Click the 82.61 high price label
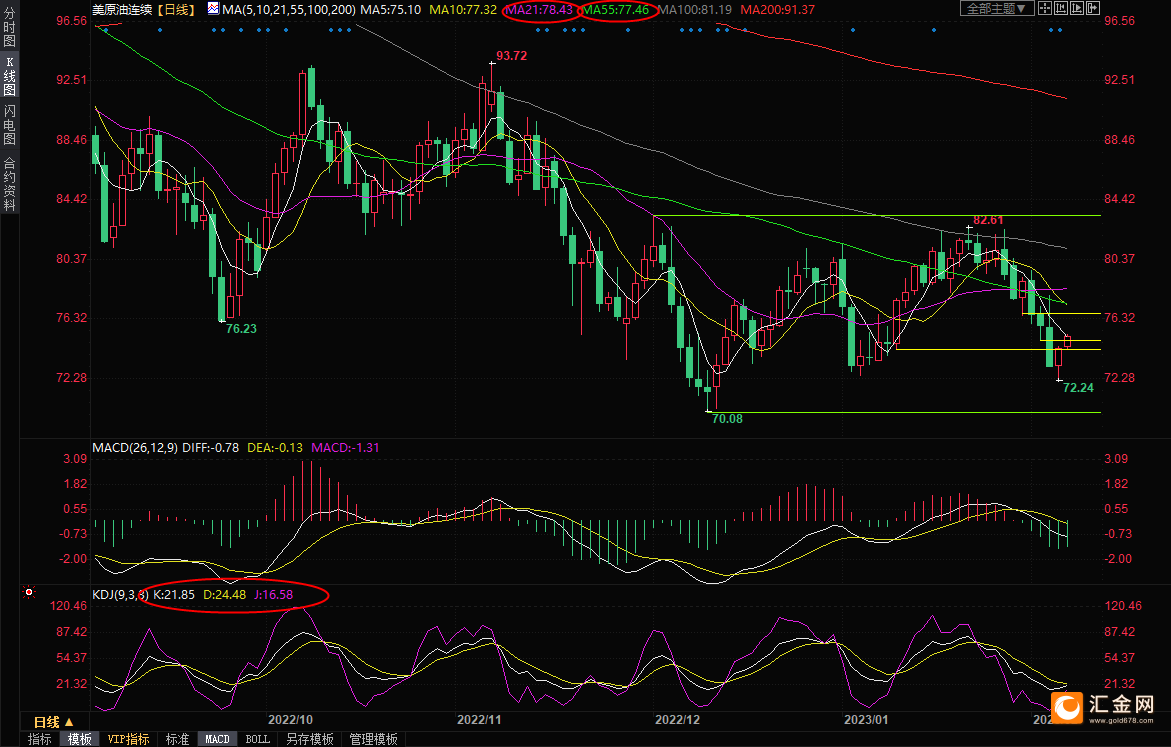1171x747 pixels. (989, 220)
